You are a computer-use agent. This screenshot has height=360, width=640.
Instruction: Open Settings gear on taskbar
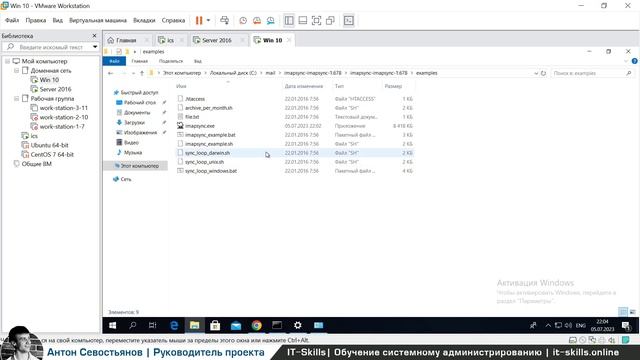[298, 325]
